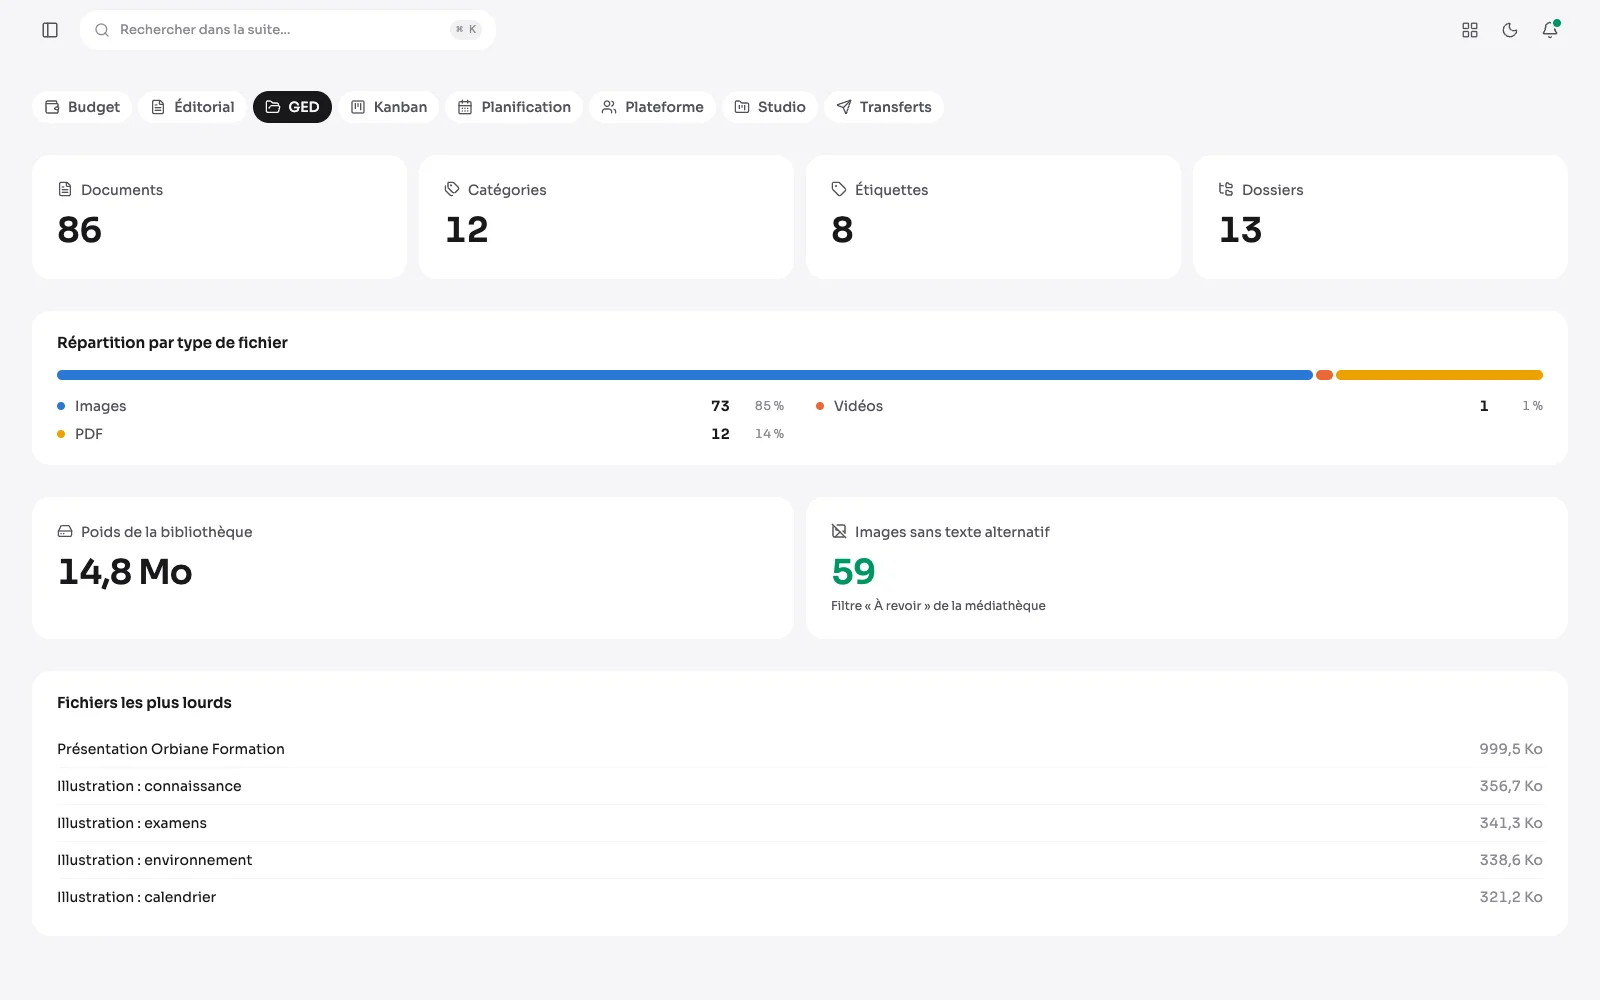Open the Budget tab
Screen dimensions: 1600x1000
[82, 107]
